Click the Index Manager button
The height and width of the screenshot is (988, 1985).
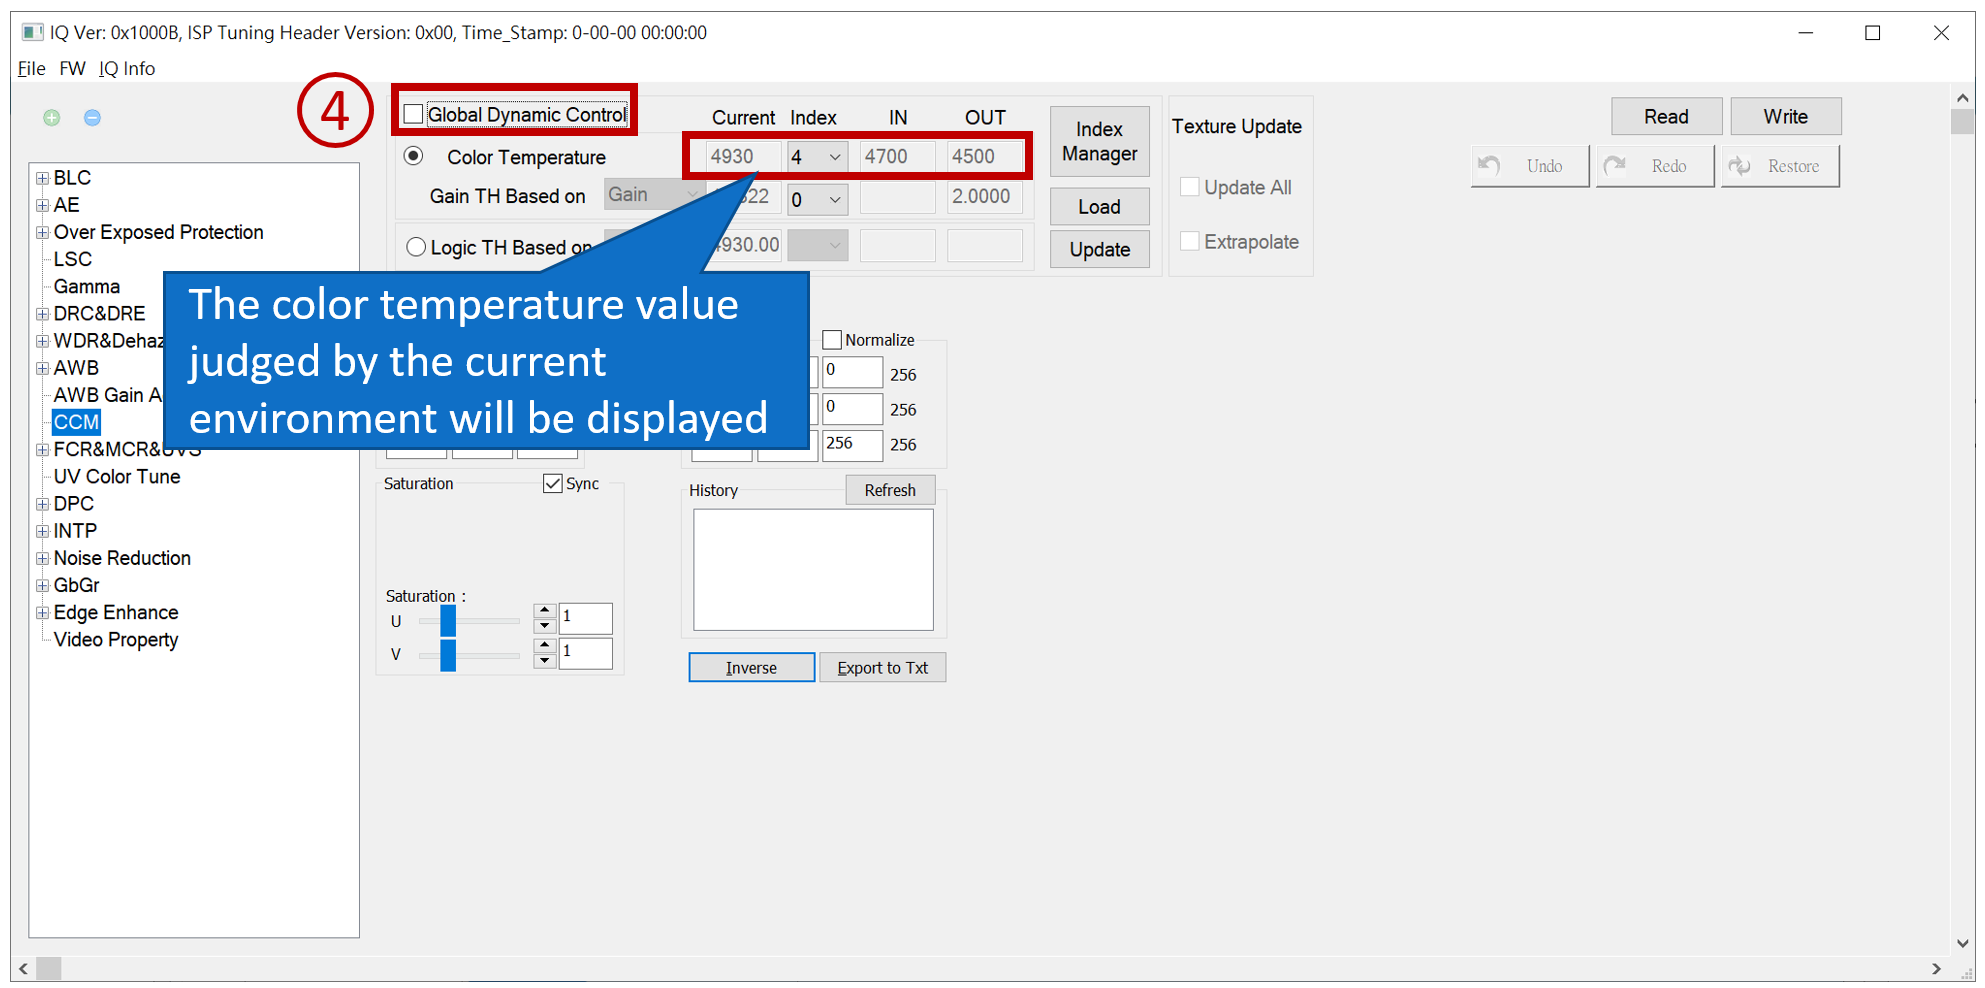[1099, 141]
